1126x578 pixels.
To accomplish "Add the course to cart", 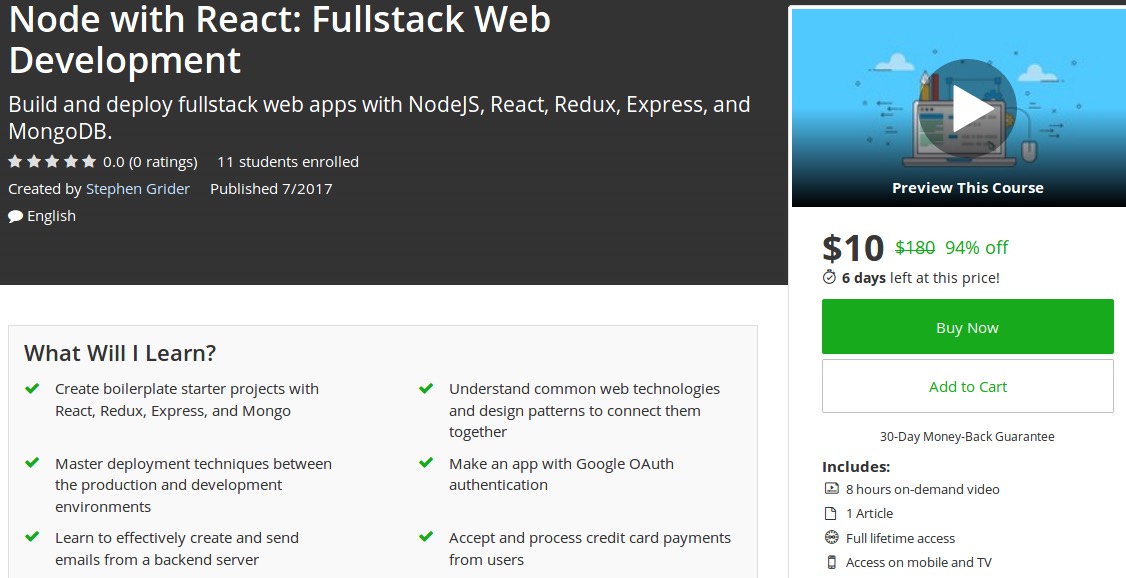I will point(967,386).
